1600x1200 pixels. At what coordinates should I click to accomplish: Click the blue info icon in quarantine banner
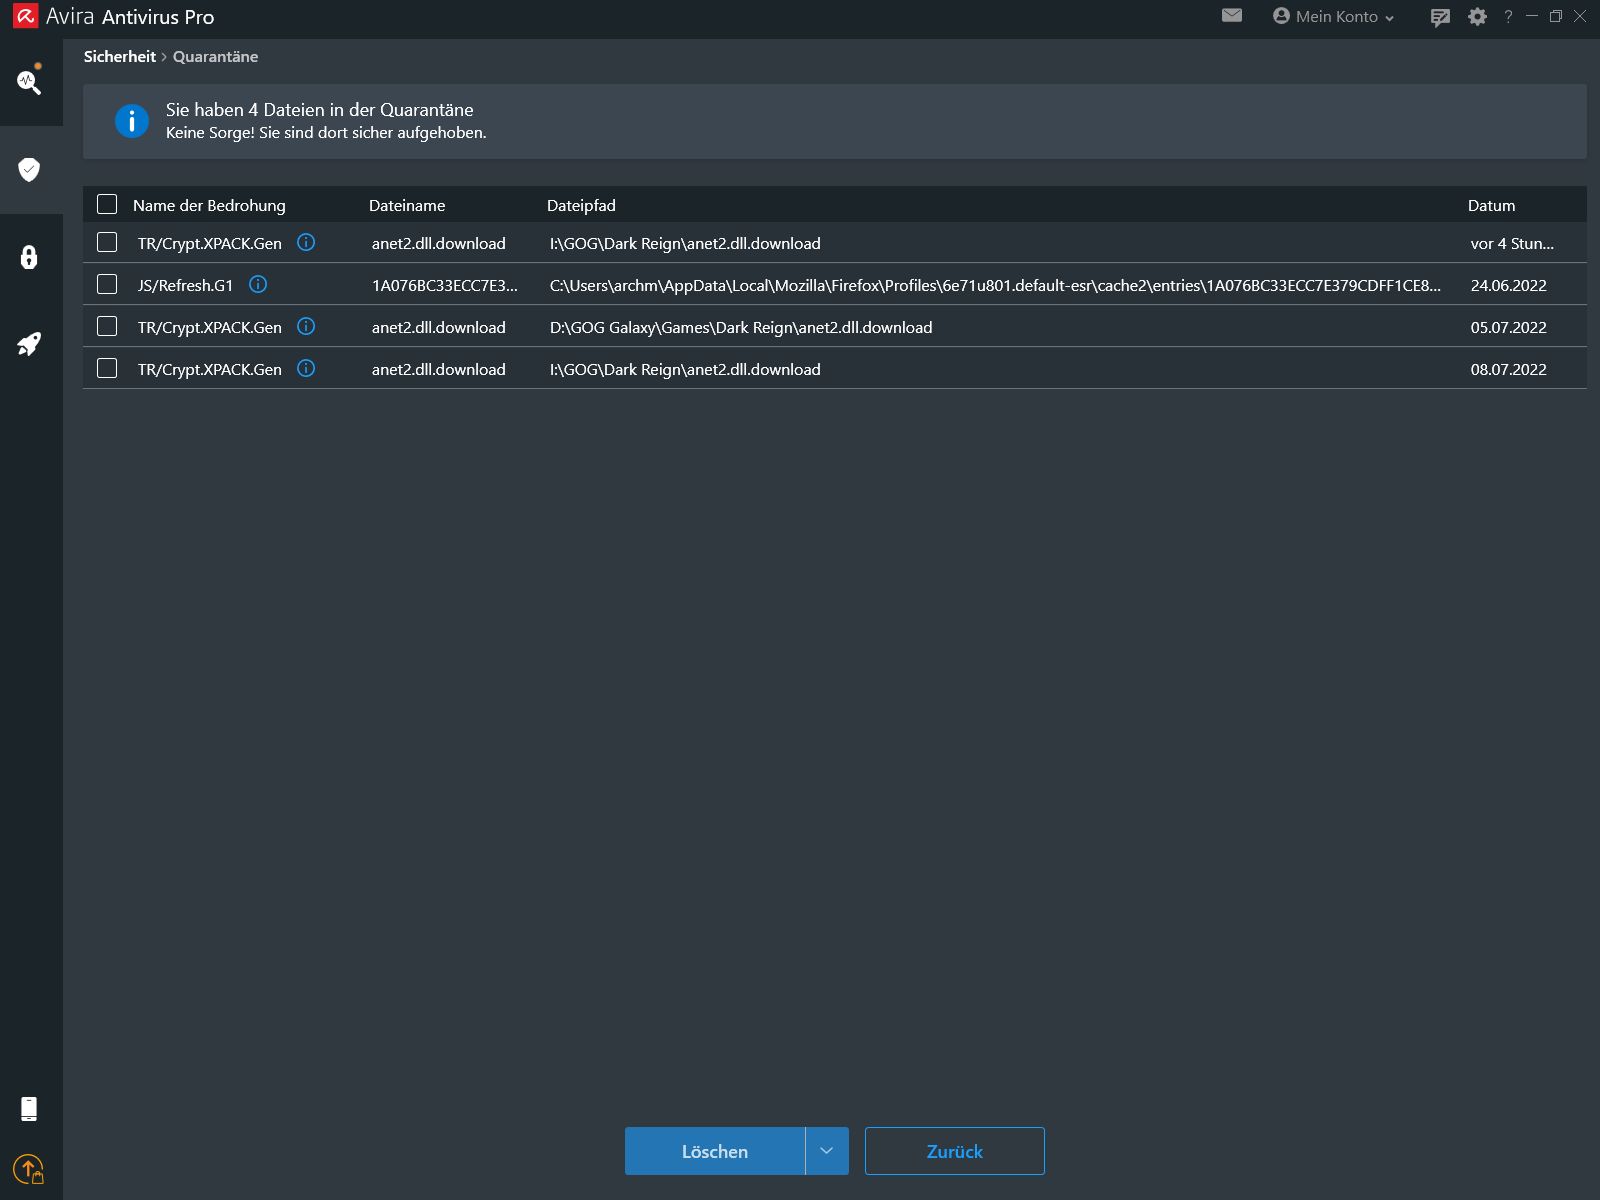pos(132,121)
